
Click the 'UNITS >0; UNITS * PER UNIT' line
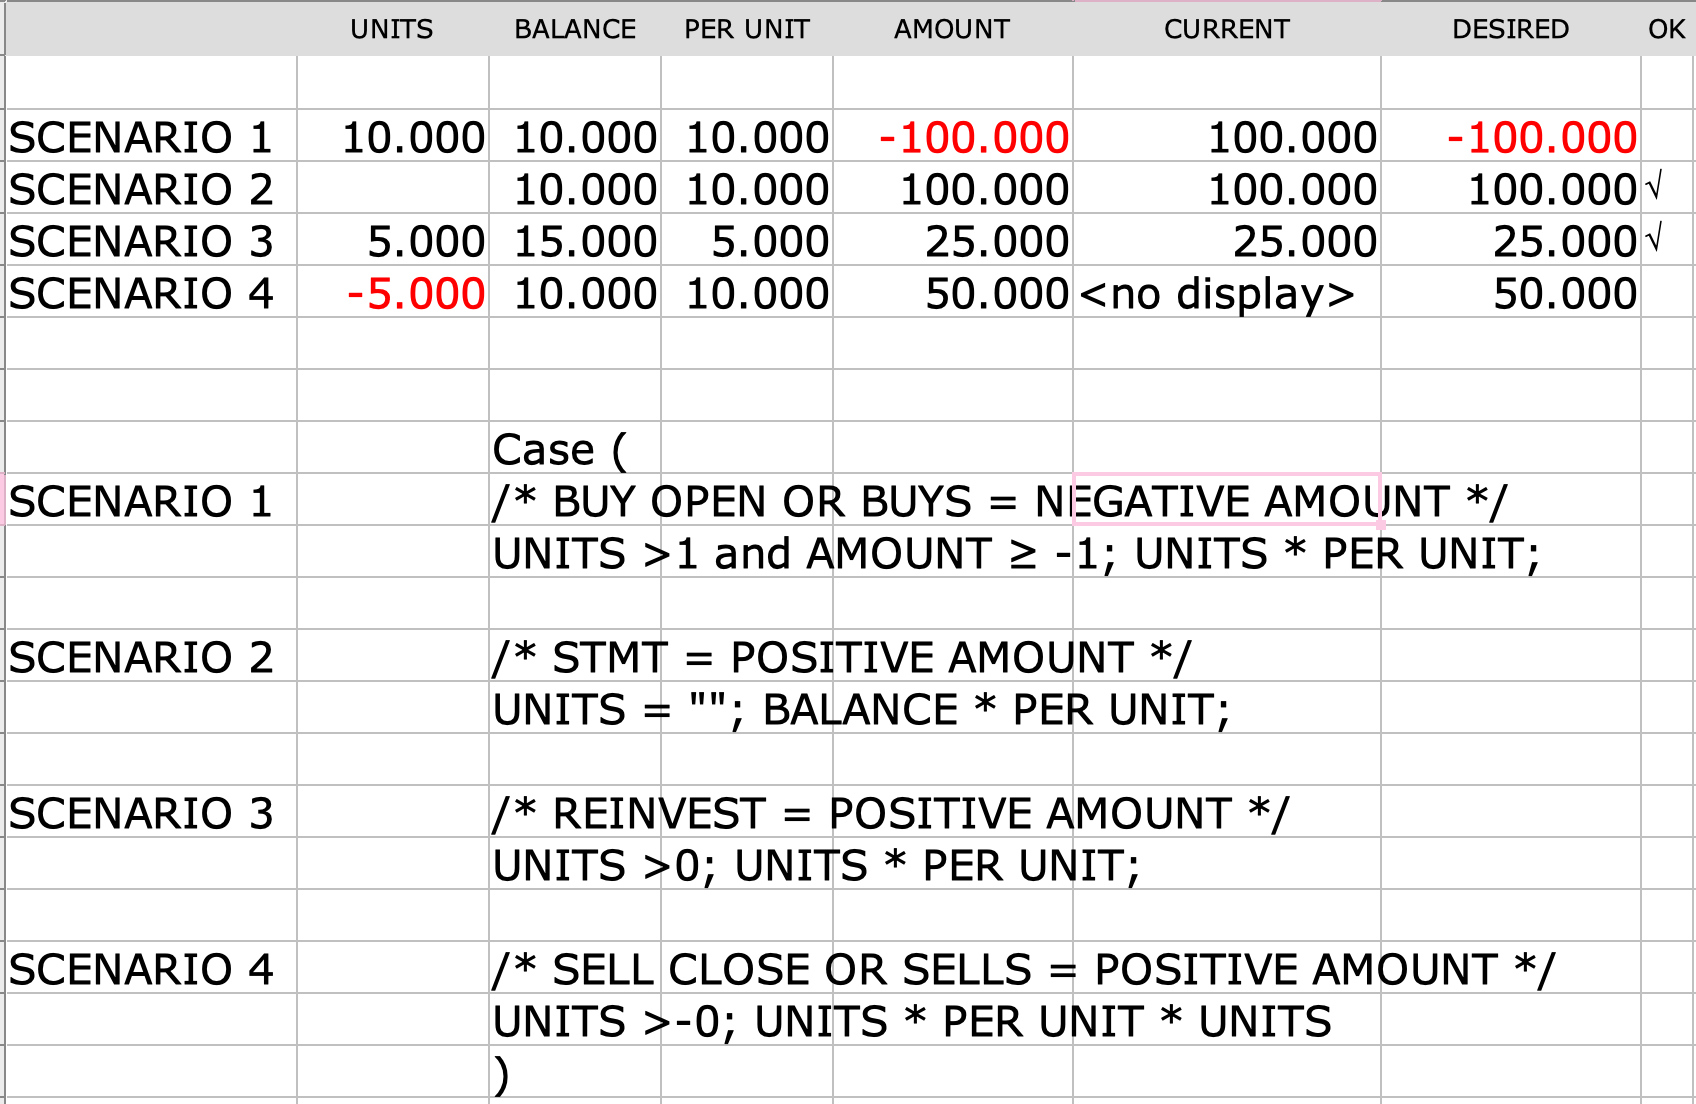tap(816, 865)
